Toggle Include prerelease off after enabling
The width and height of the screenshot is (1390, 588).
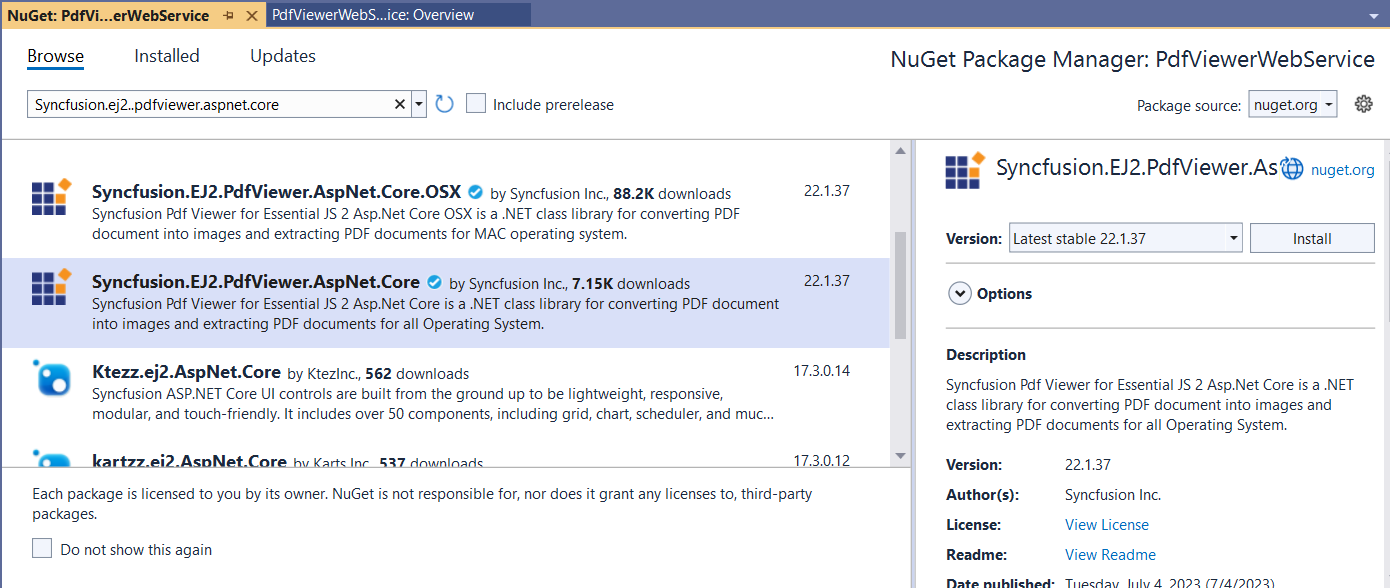(476, 103)
